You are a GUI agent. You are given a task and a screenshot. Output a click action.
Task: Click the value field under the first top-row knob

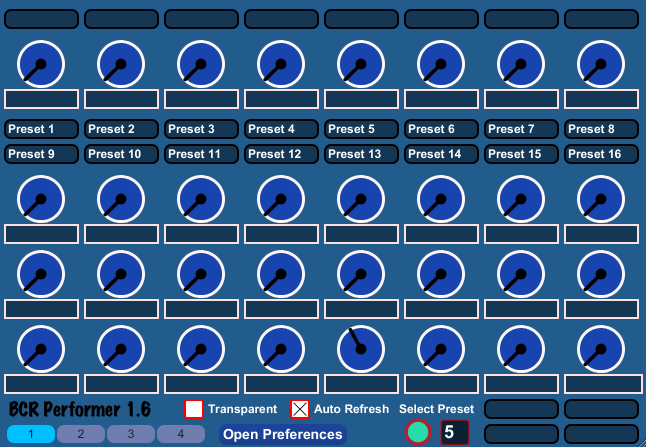pos(41,99)
